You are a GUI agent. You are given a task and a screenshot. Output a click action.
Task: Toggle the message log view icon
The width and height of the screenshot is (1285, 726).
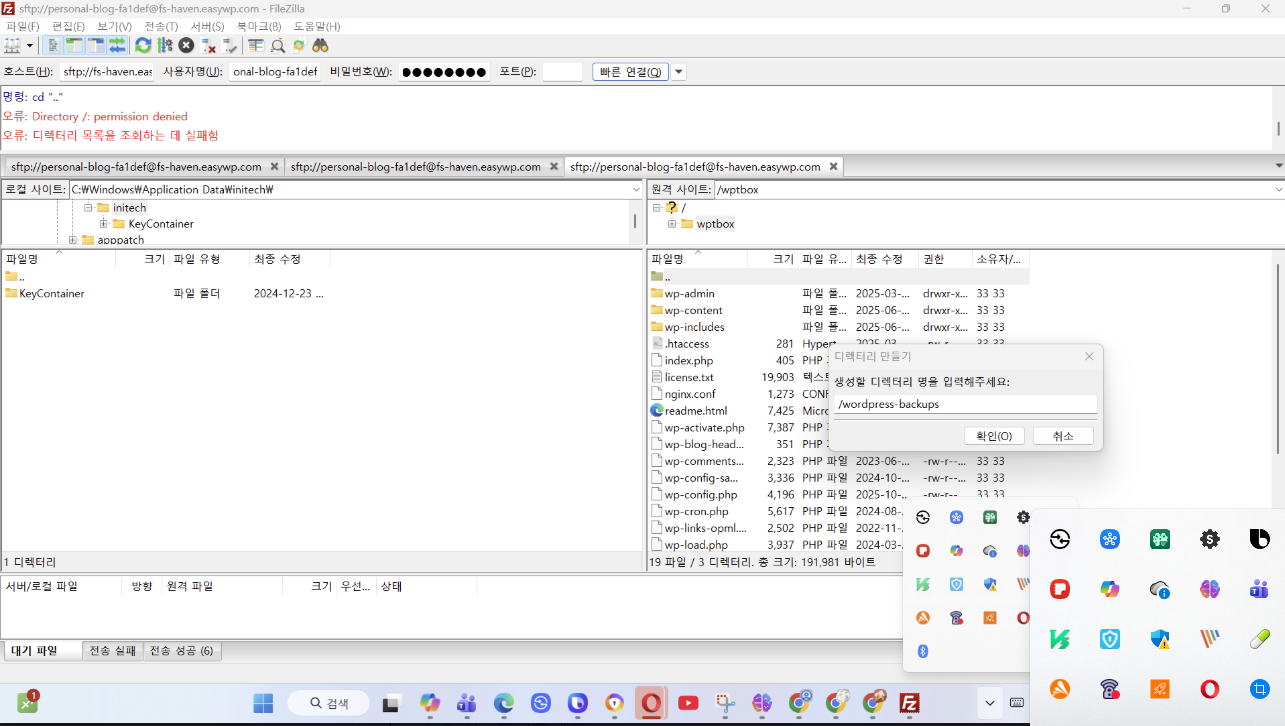(54, 45)
